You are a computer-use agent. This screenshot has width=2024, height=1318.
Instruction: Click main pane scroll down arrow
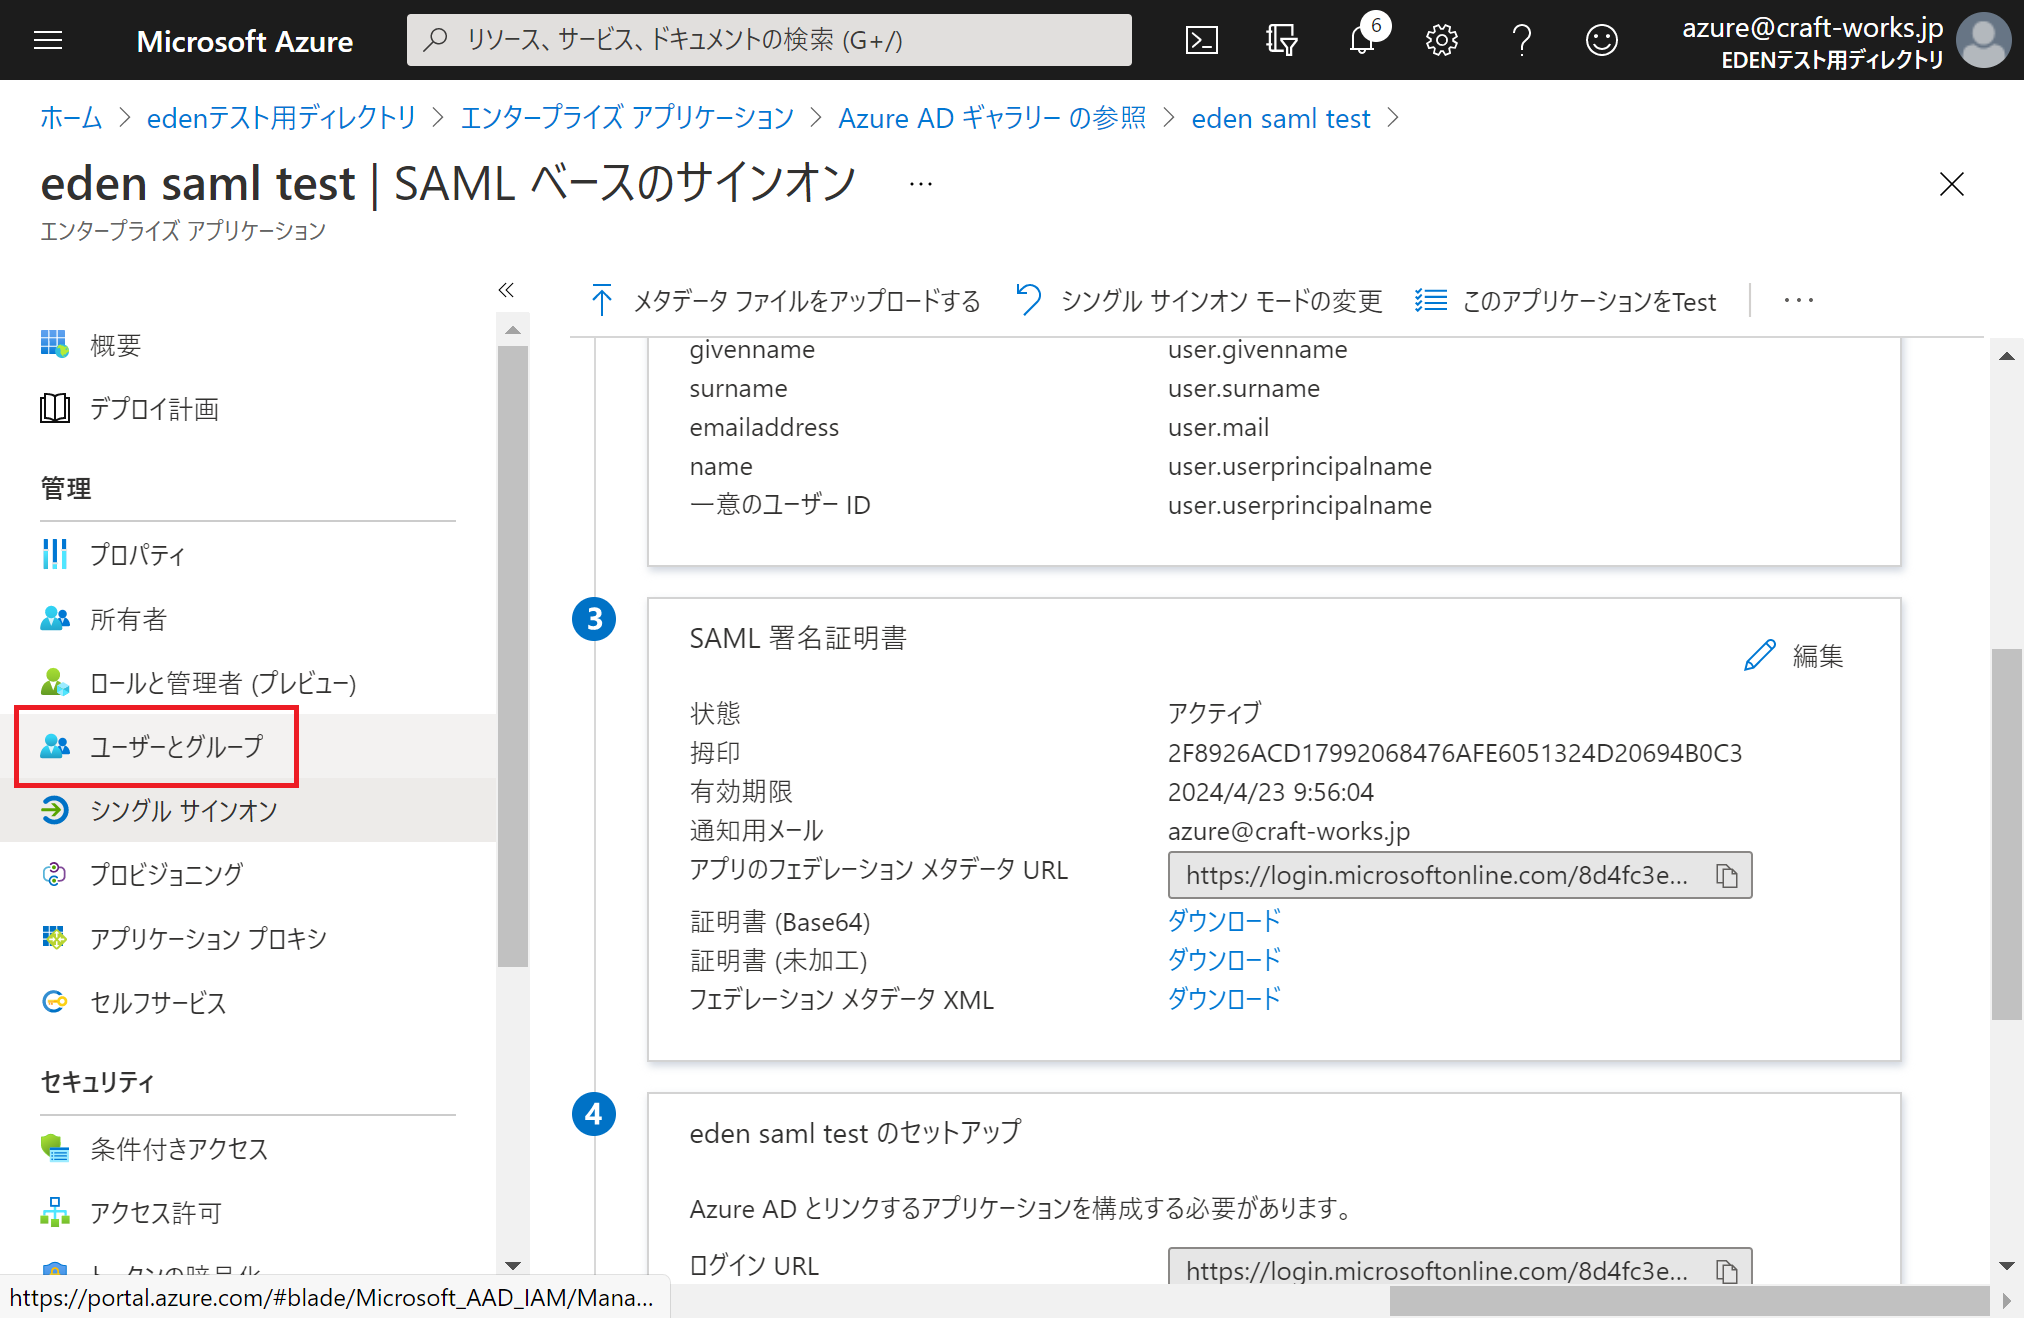click(x=2006, y=1266)
